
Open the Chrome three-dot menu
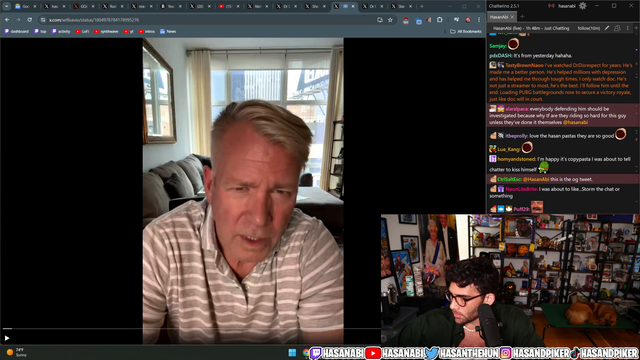[x=479, y=20]
